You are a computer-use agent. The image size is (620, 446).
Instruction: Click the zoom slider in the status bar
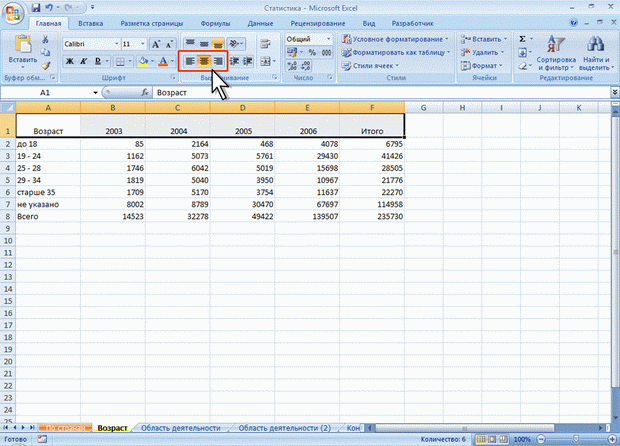[x=576, y=439]
